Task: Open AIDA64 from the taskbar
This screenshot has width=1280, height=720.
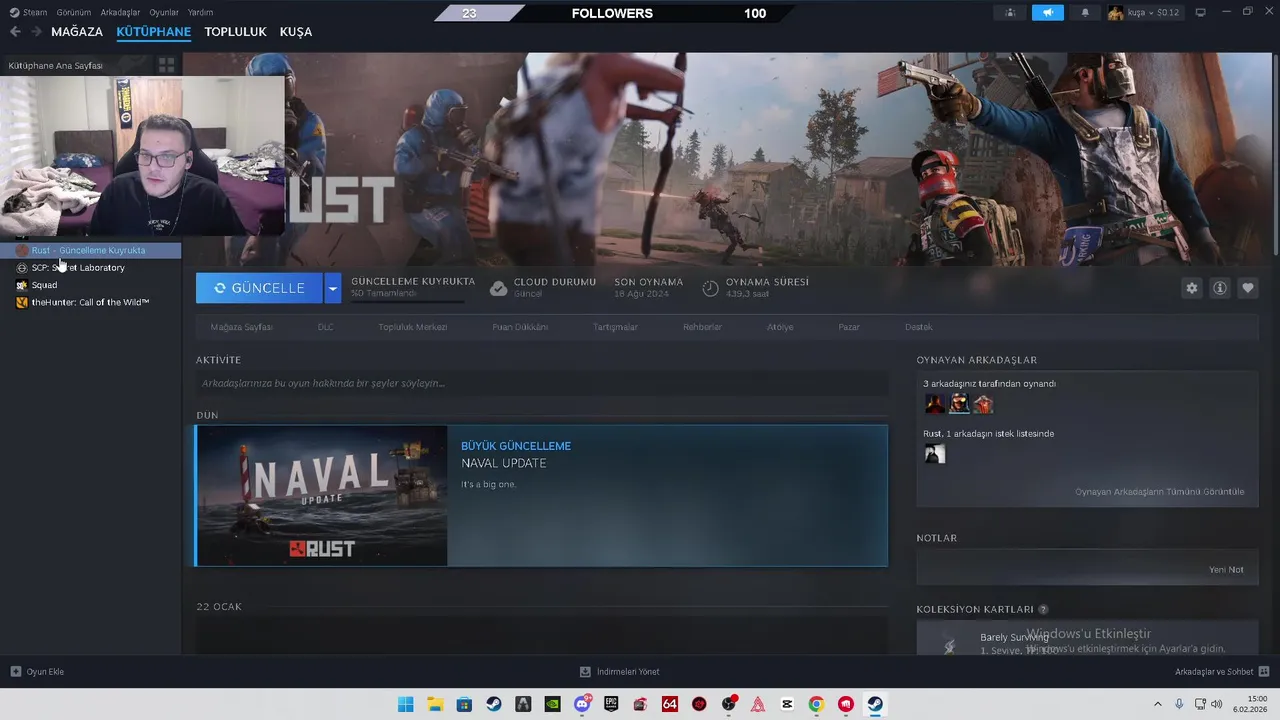Action: [x=670, y=704]
